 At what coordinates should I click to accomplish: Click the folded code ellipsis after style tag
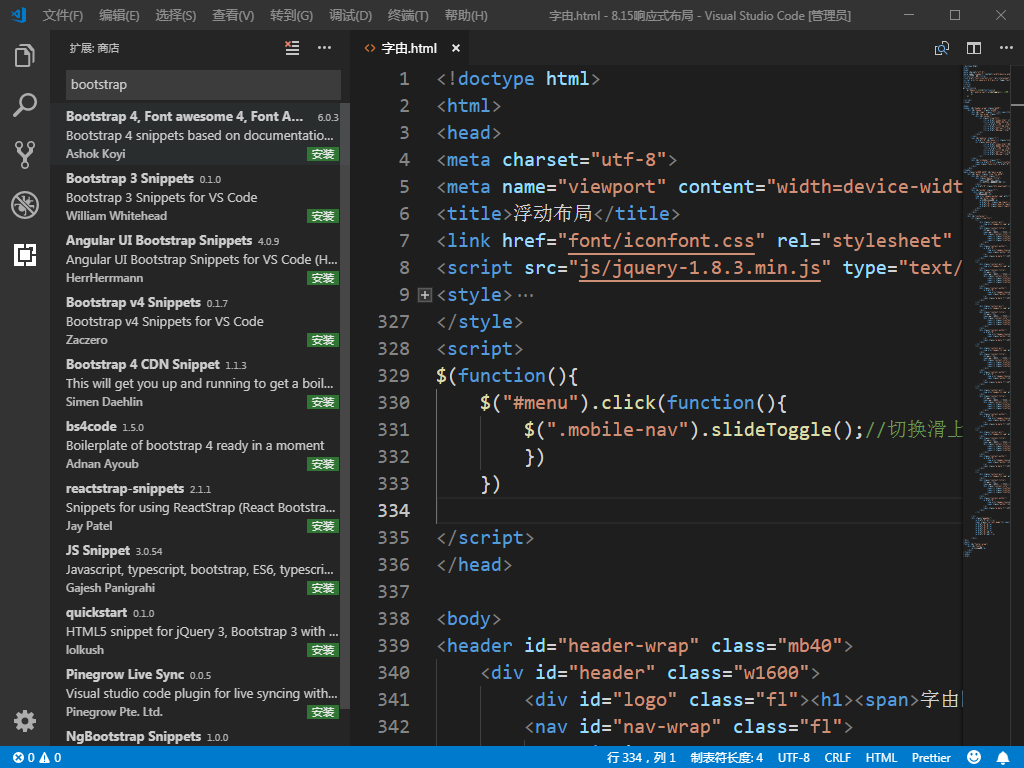[526, 295]
